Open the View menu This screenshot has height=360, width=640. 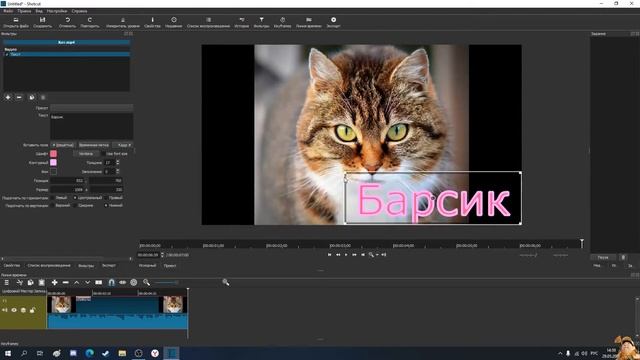coord(39,11)
